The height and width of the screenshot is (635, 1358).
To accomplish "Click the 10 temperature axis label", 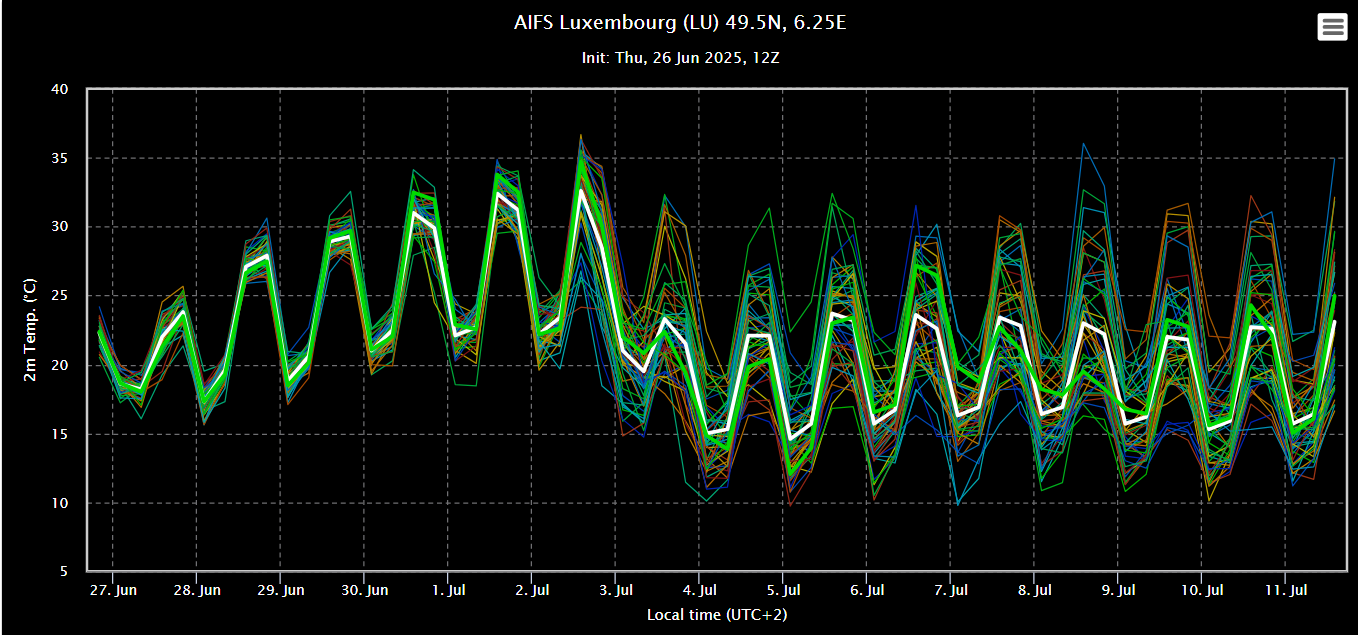I will (x=59, y=503).
